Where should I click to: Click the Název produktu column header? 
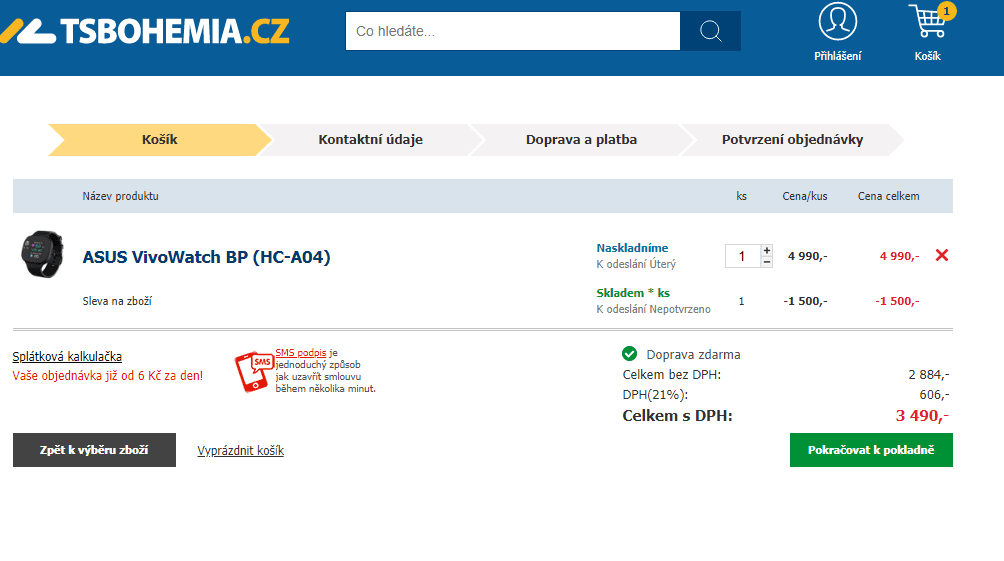click(x=120, y=196)
